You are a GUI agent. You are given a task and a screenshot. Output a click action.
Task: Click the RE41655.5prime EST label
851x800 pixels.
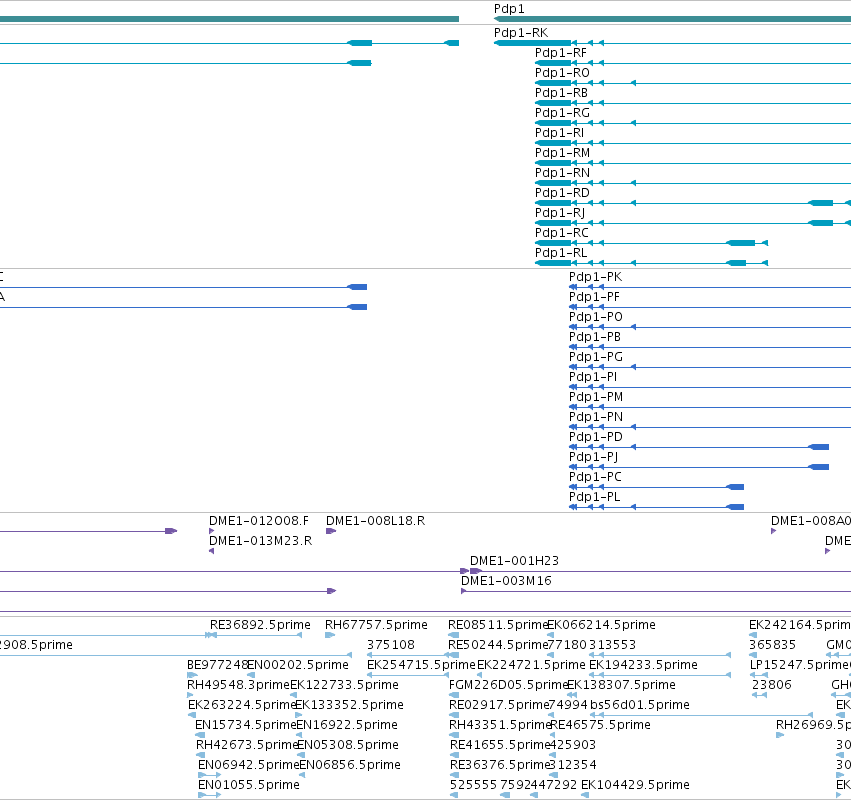[x=500, y=745]
